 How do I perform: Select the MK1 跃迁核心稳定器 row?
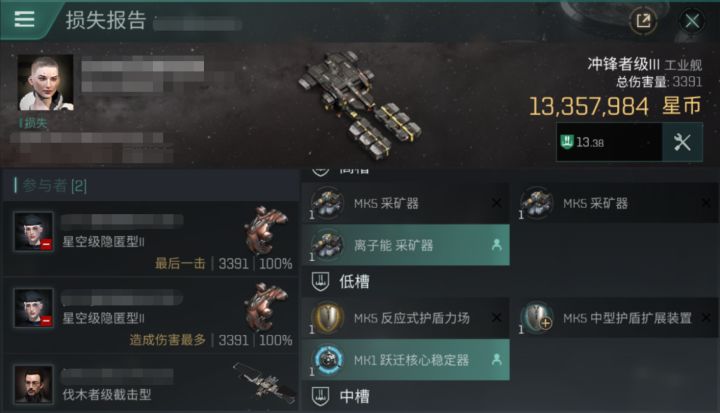tap(405, 360)
